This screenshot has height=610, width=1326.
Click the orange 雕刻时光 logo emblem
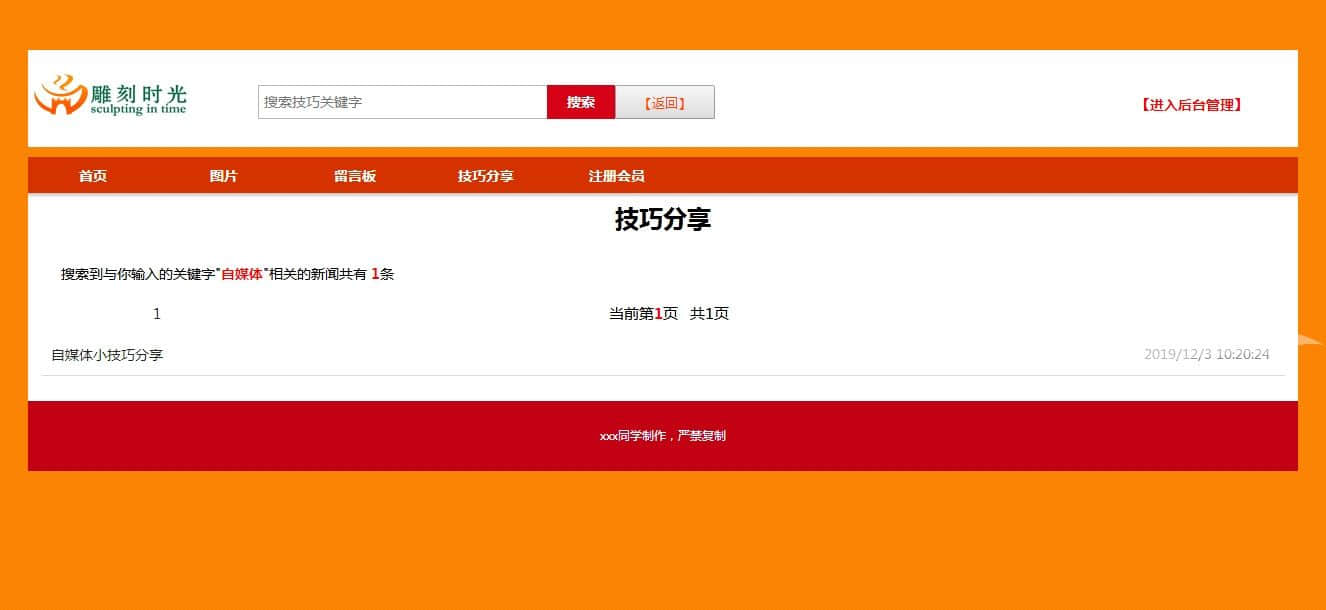point(59,96)
